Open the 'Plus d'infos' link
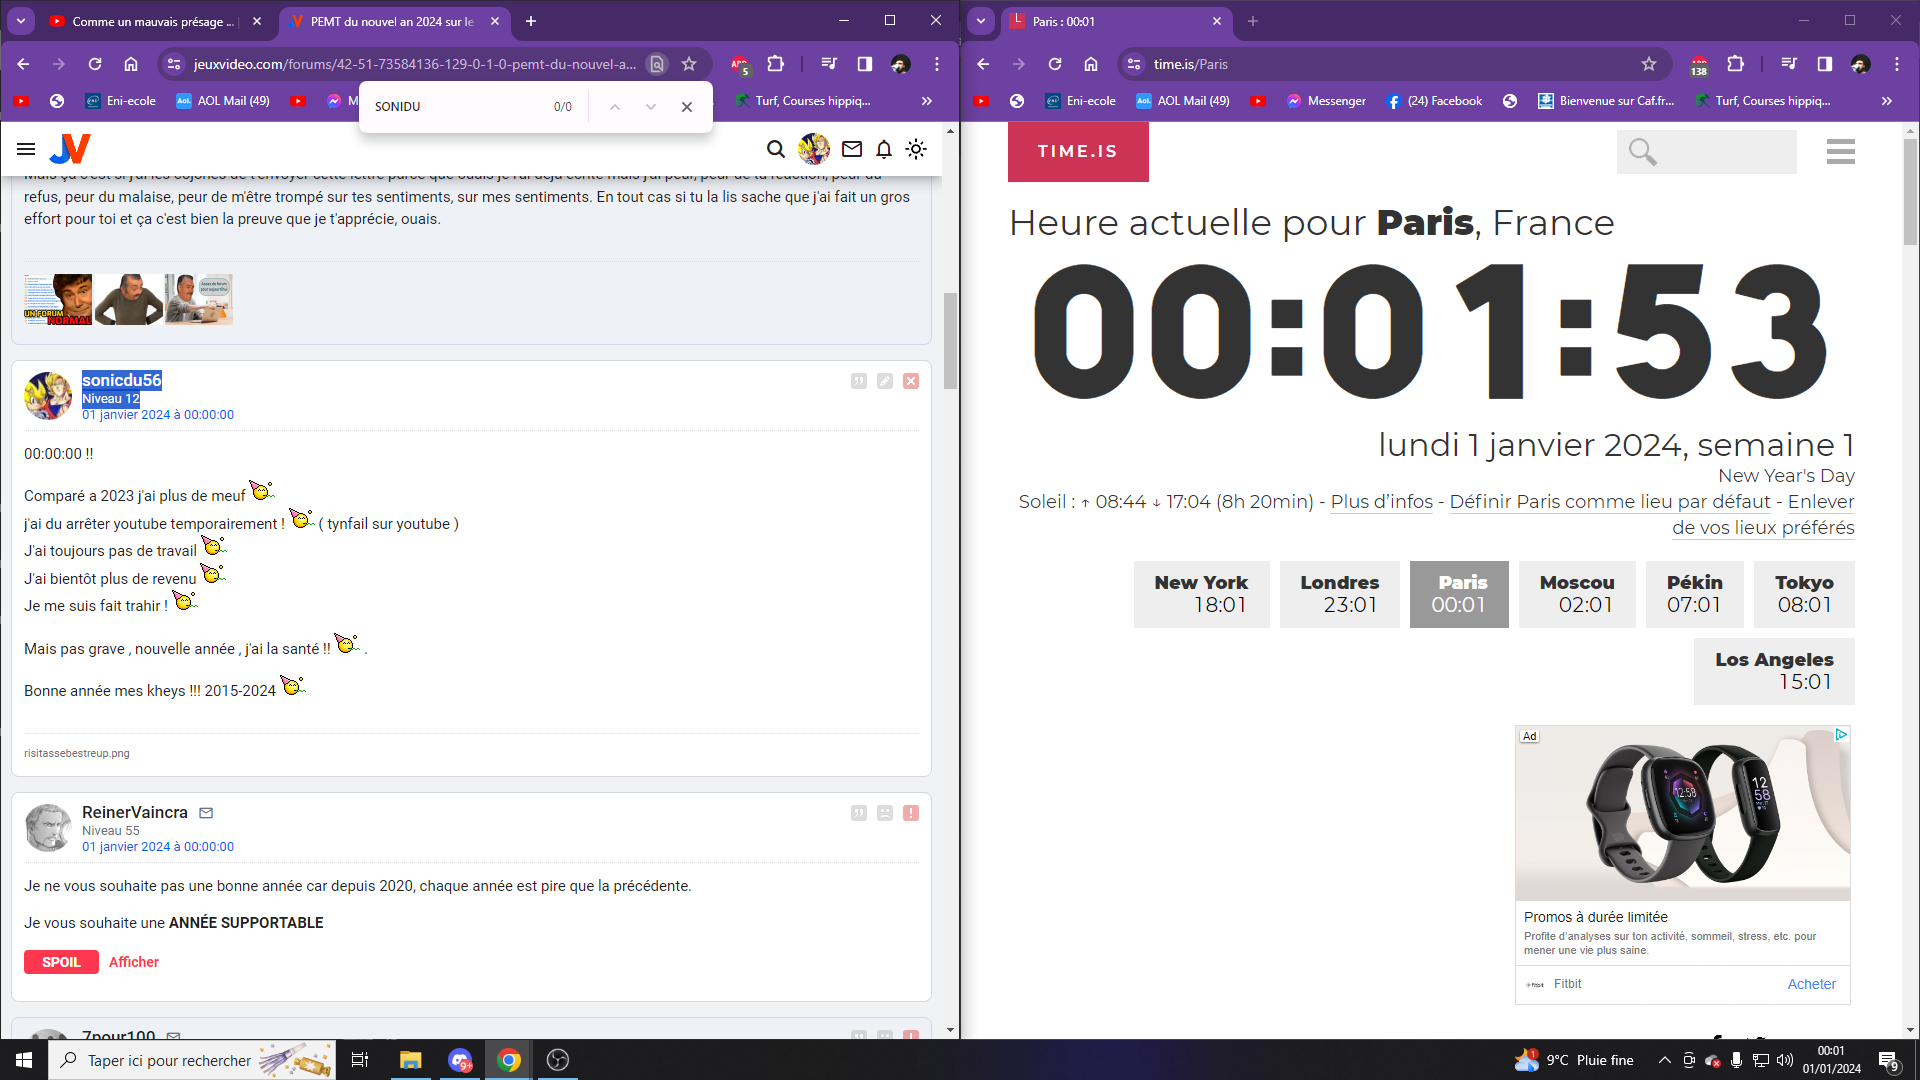1920x1080 pixels. tap(1381, 502)
